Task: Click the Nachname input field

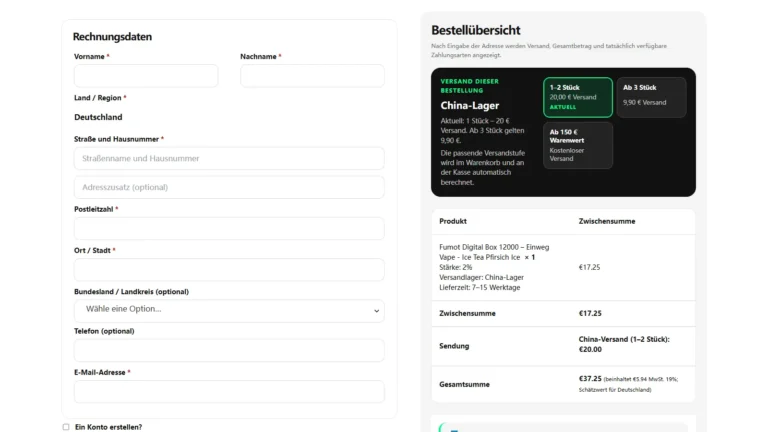Action: pos(312,76)
